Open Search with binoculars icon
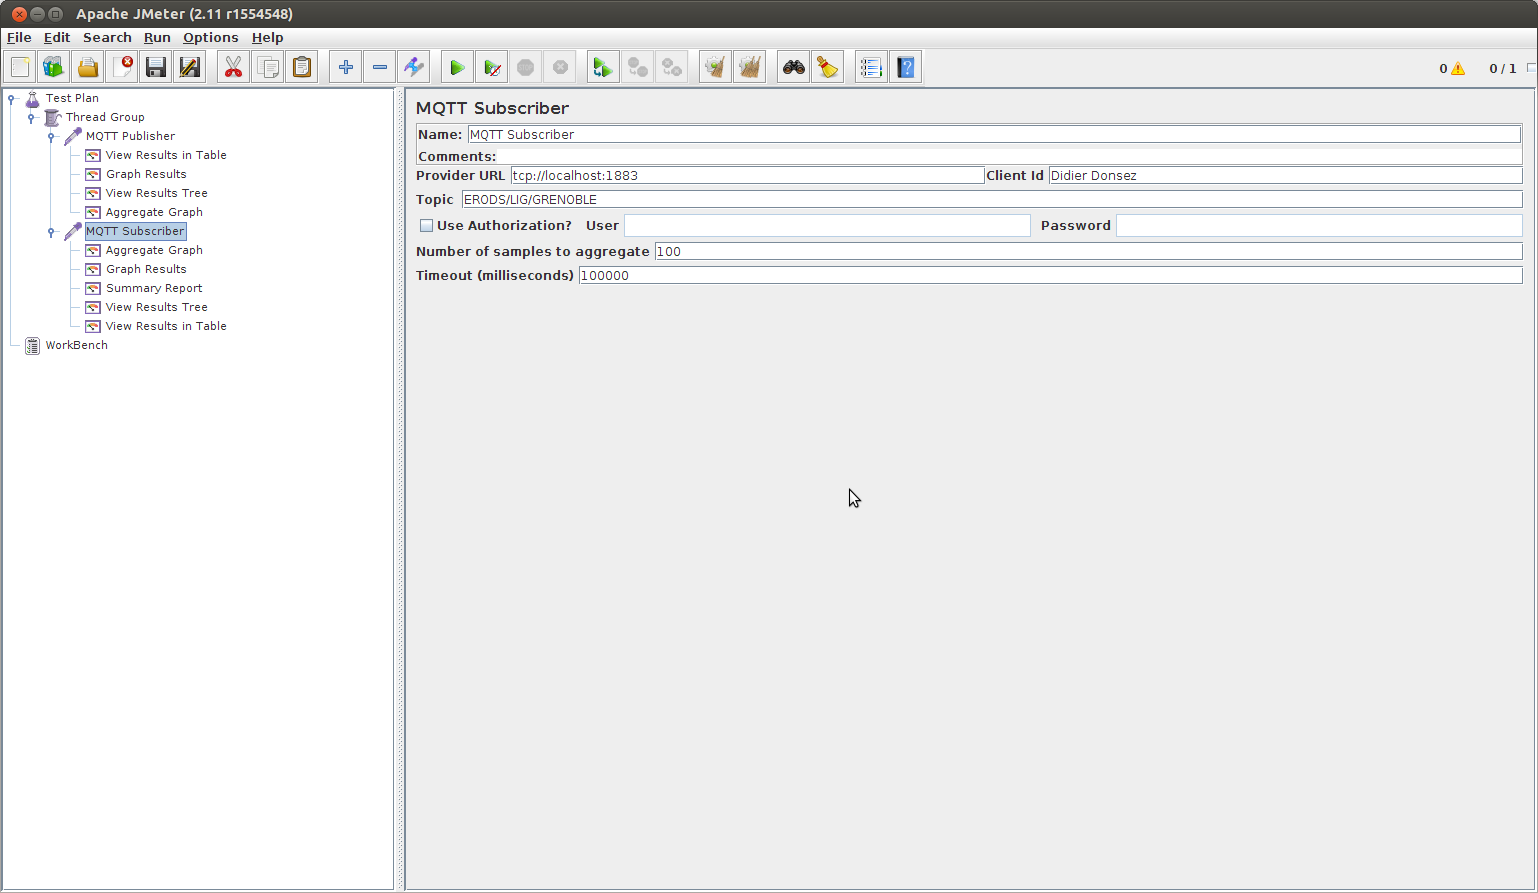Screen dimensions: 1538x893 click(x=794, y=68)
